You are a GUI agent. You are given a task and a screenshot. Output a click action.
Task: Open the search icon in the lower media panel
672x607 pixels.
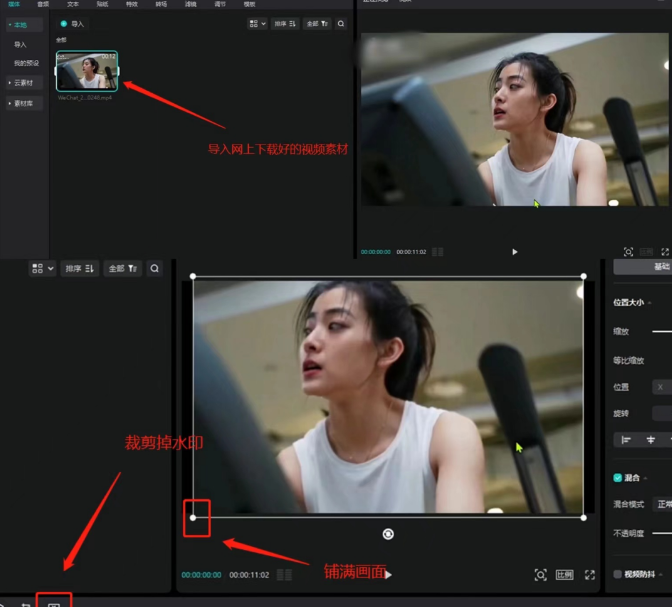tap(154, 268)
